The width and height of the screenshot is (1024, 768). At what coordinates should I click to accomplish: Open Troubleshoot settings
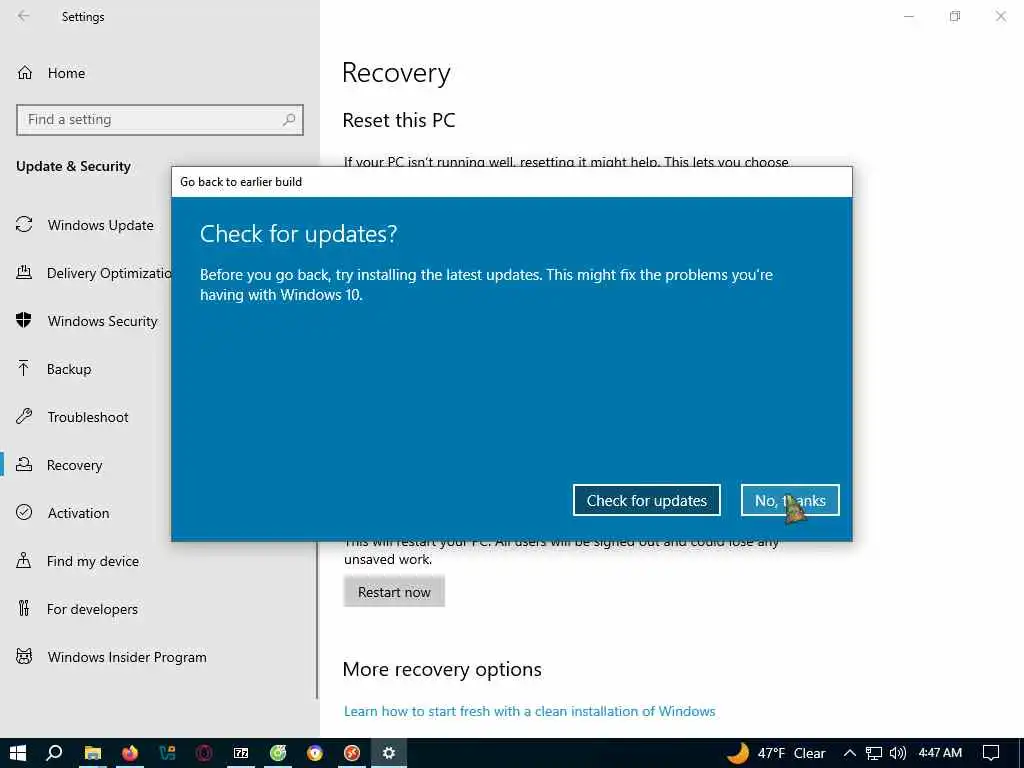pyautogui.click(x=88, y=417)
